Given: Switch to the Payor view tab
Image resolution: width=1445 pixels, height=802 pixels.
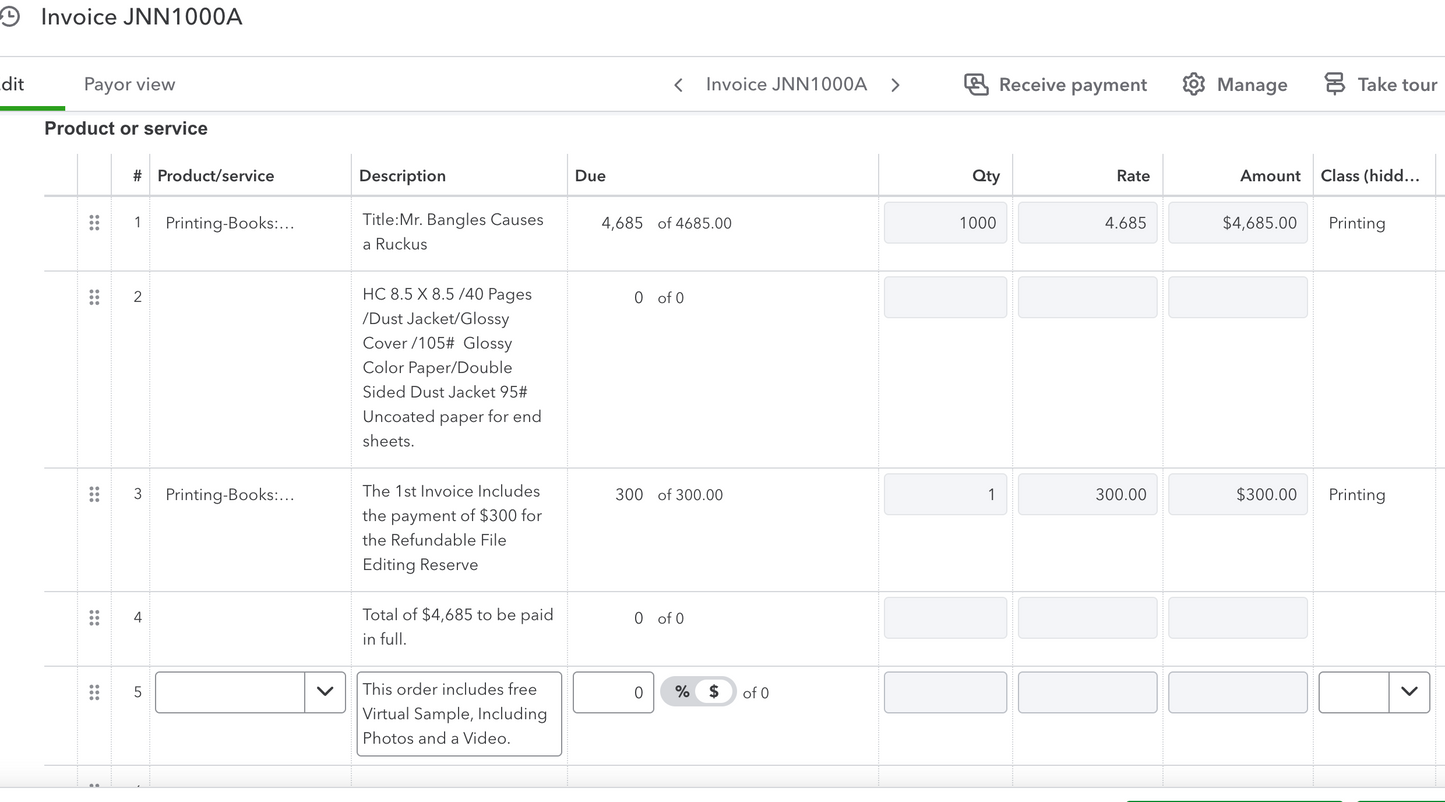Looking at the screenshot, I should (x=129, y=84).
